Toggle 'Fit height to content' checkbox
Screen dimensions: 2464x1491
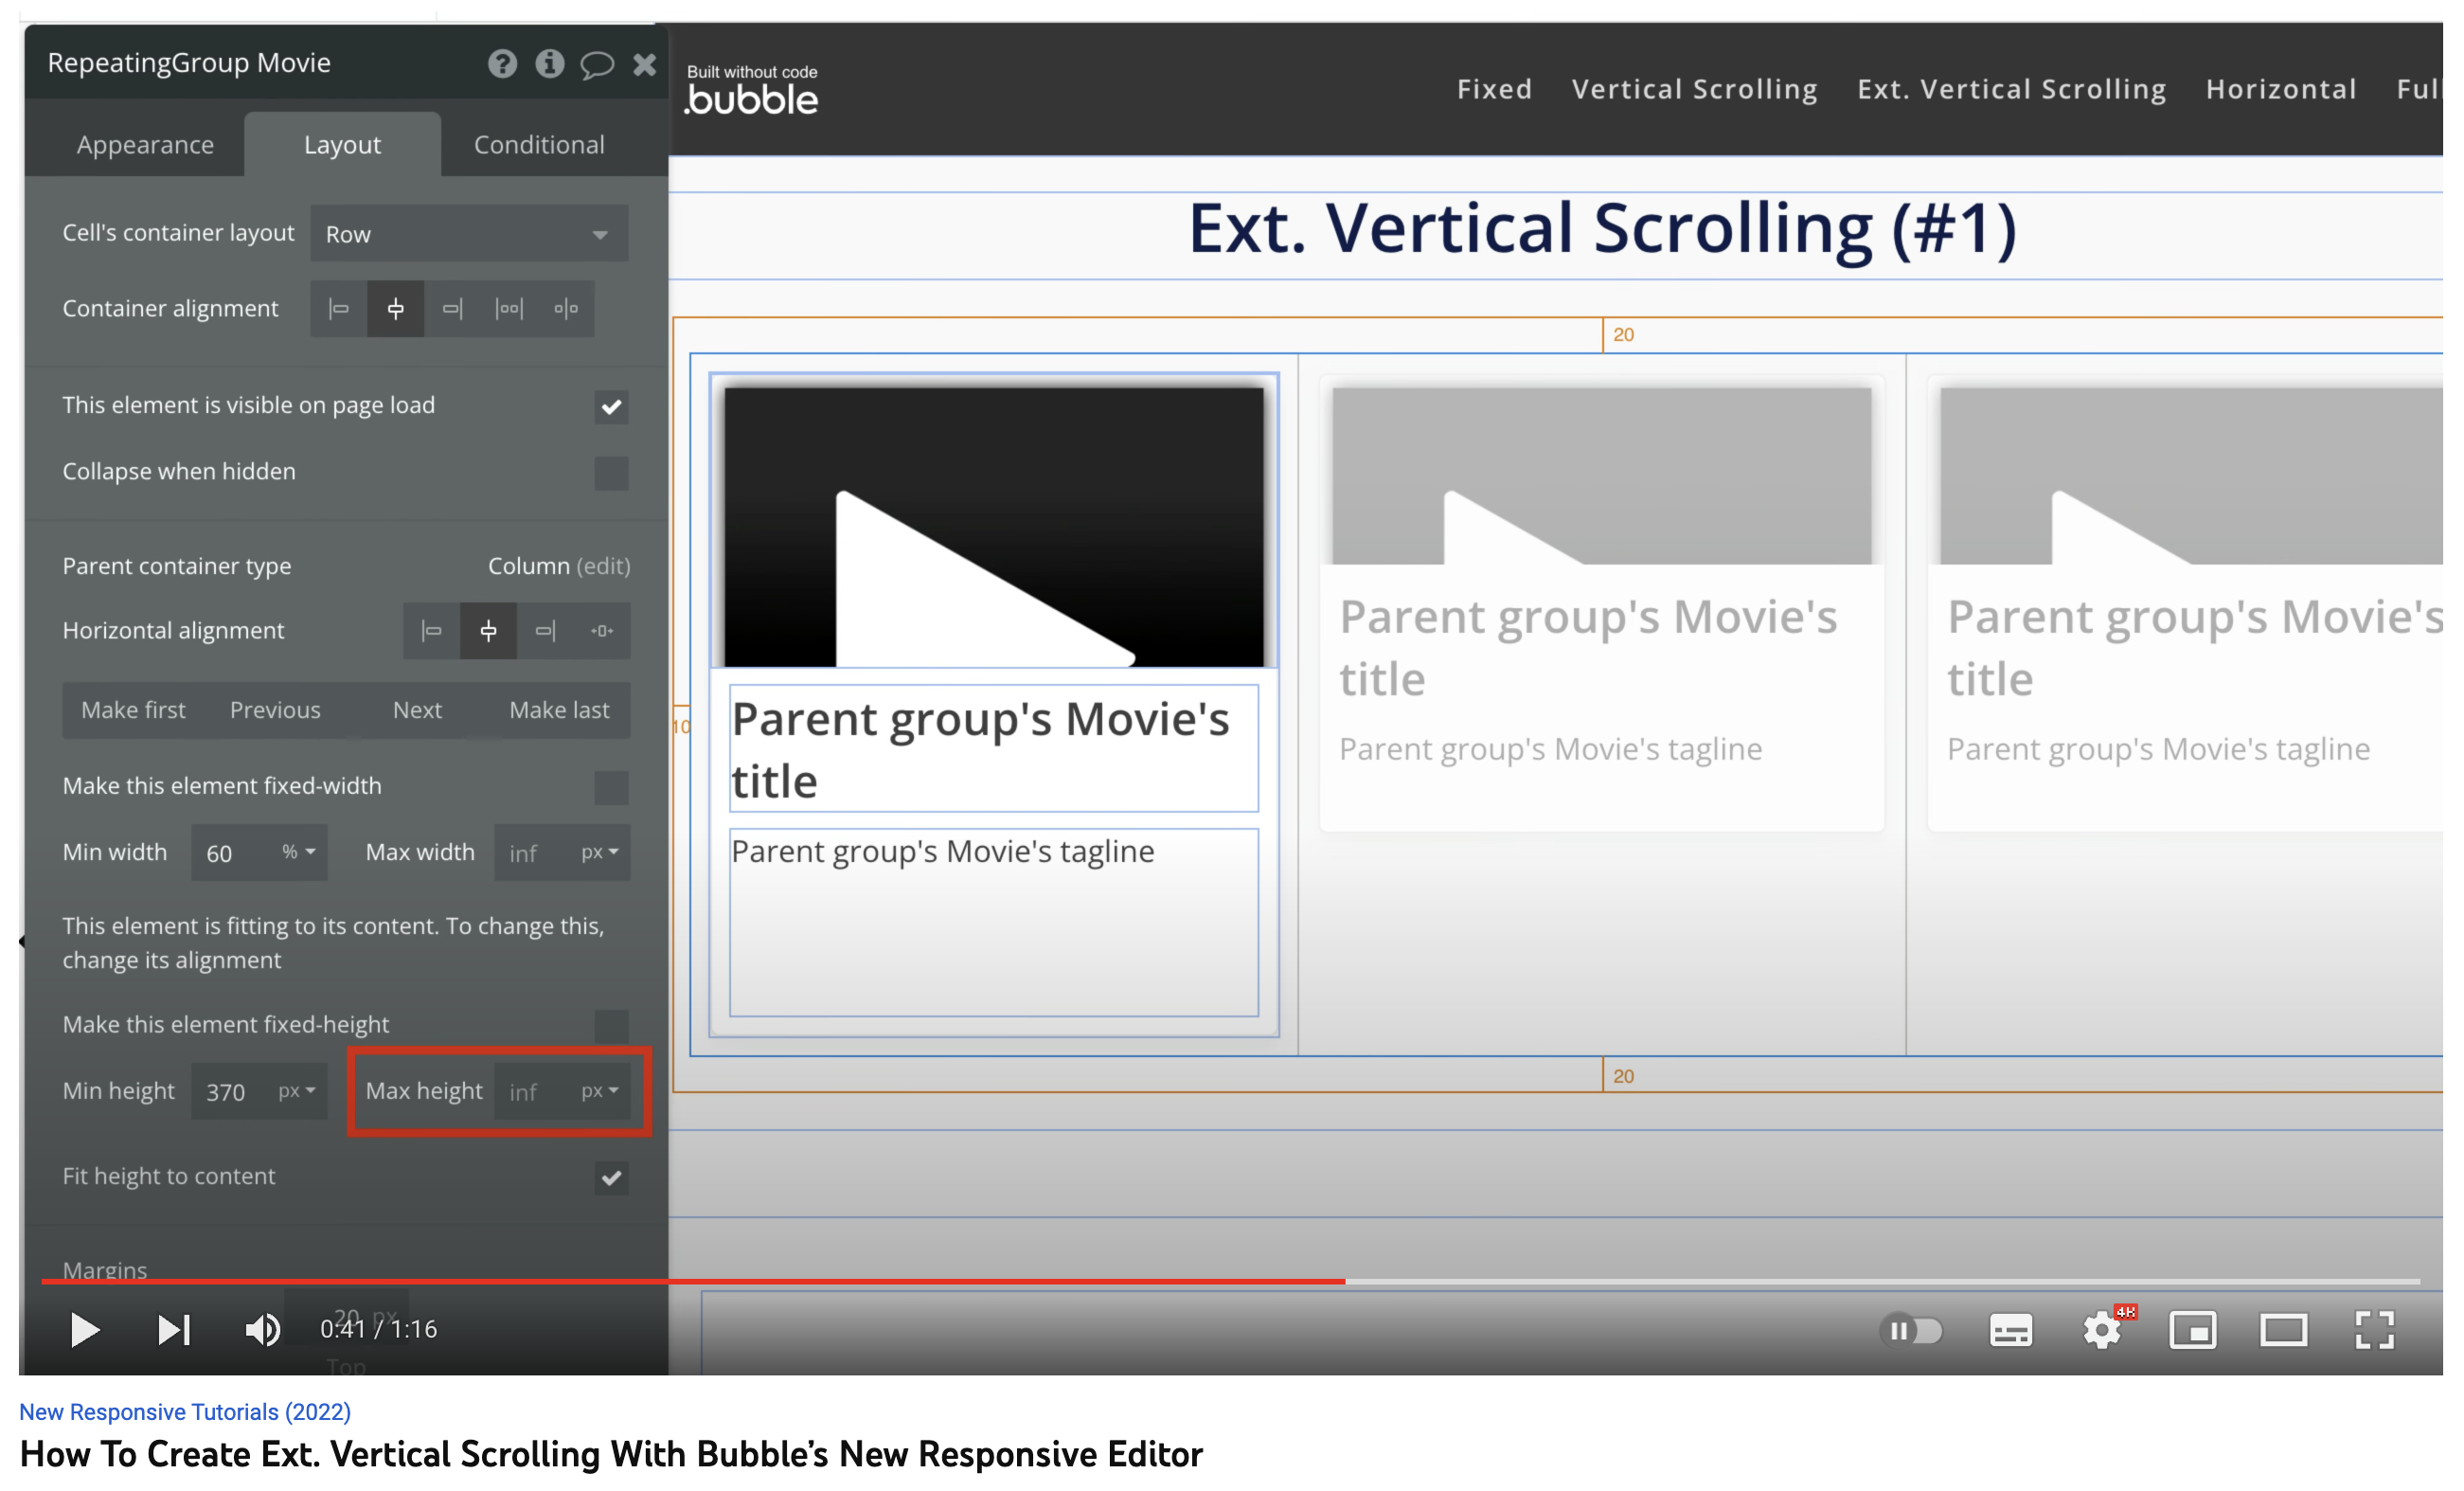coord(611,1178)
